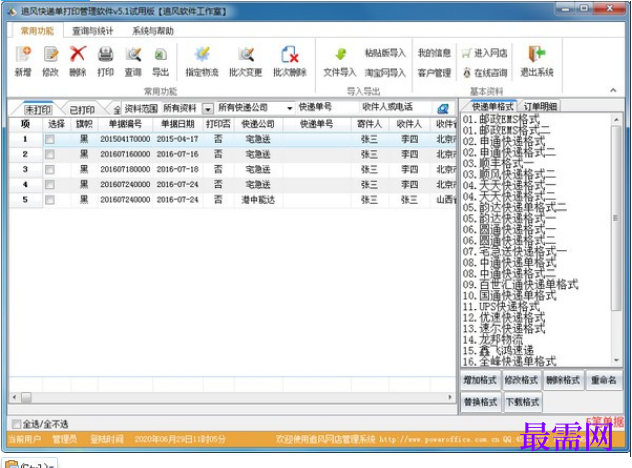Tick the checkbox in row 1
The width and height of the screenshot is (632, 468).
pos(50,139)
